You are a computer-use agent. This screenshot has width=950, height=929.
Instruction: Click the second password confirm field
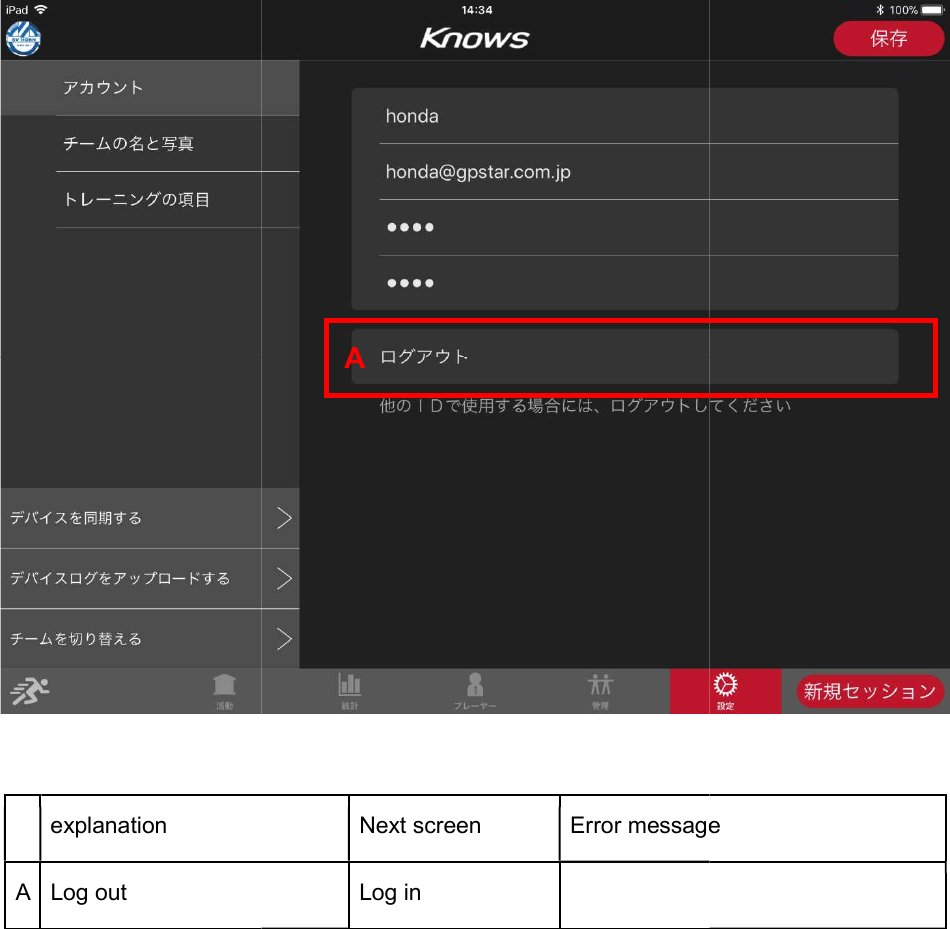pyautogui.click(x=625, y=283)
